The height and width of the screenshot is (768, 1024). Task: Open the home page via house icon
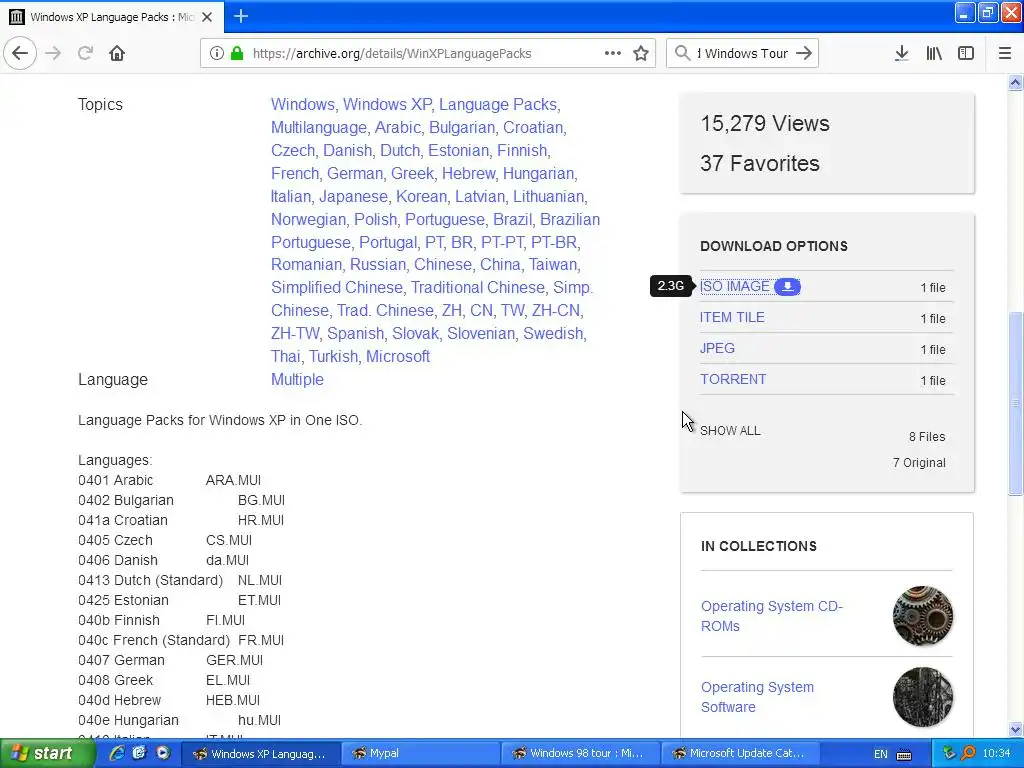pos(117,54)
